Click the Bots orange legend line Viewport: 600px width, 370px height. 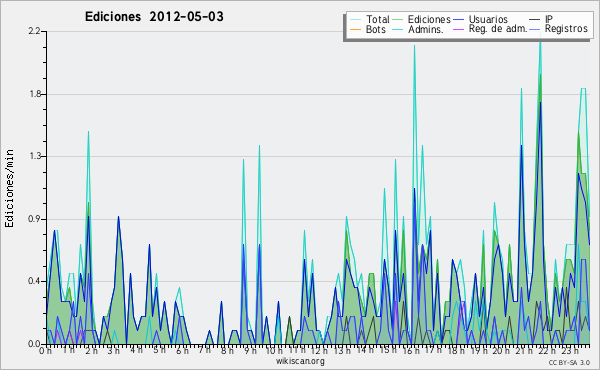pos(355,29)
